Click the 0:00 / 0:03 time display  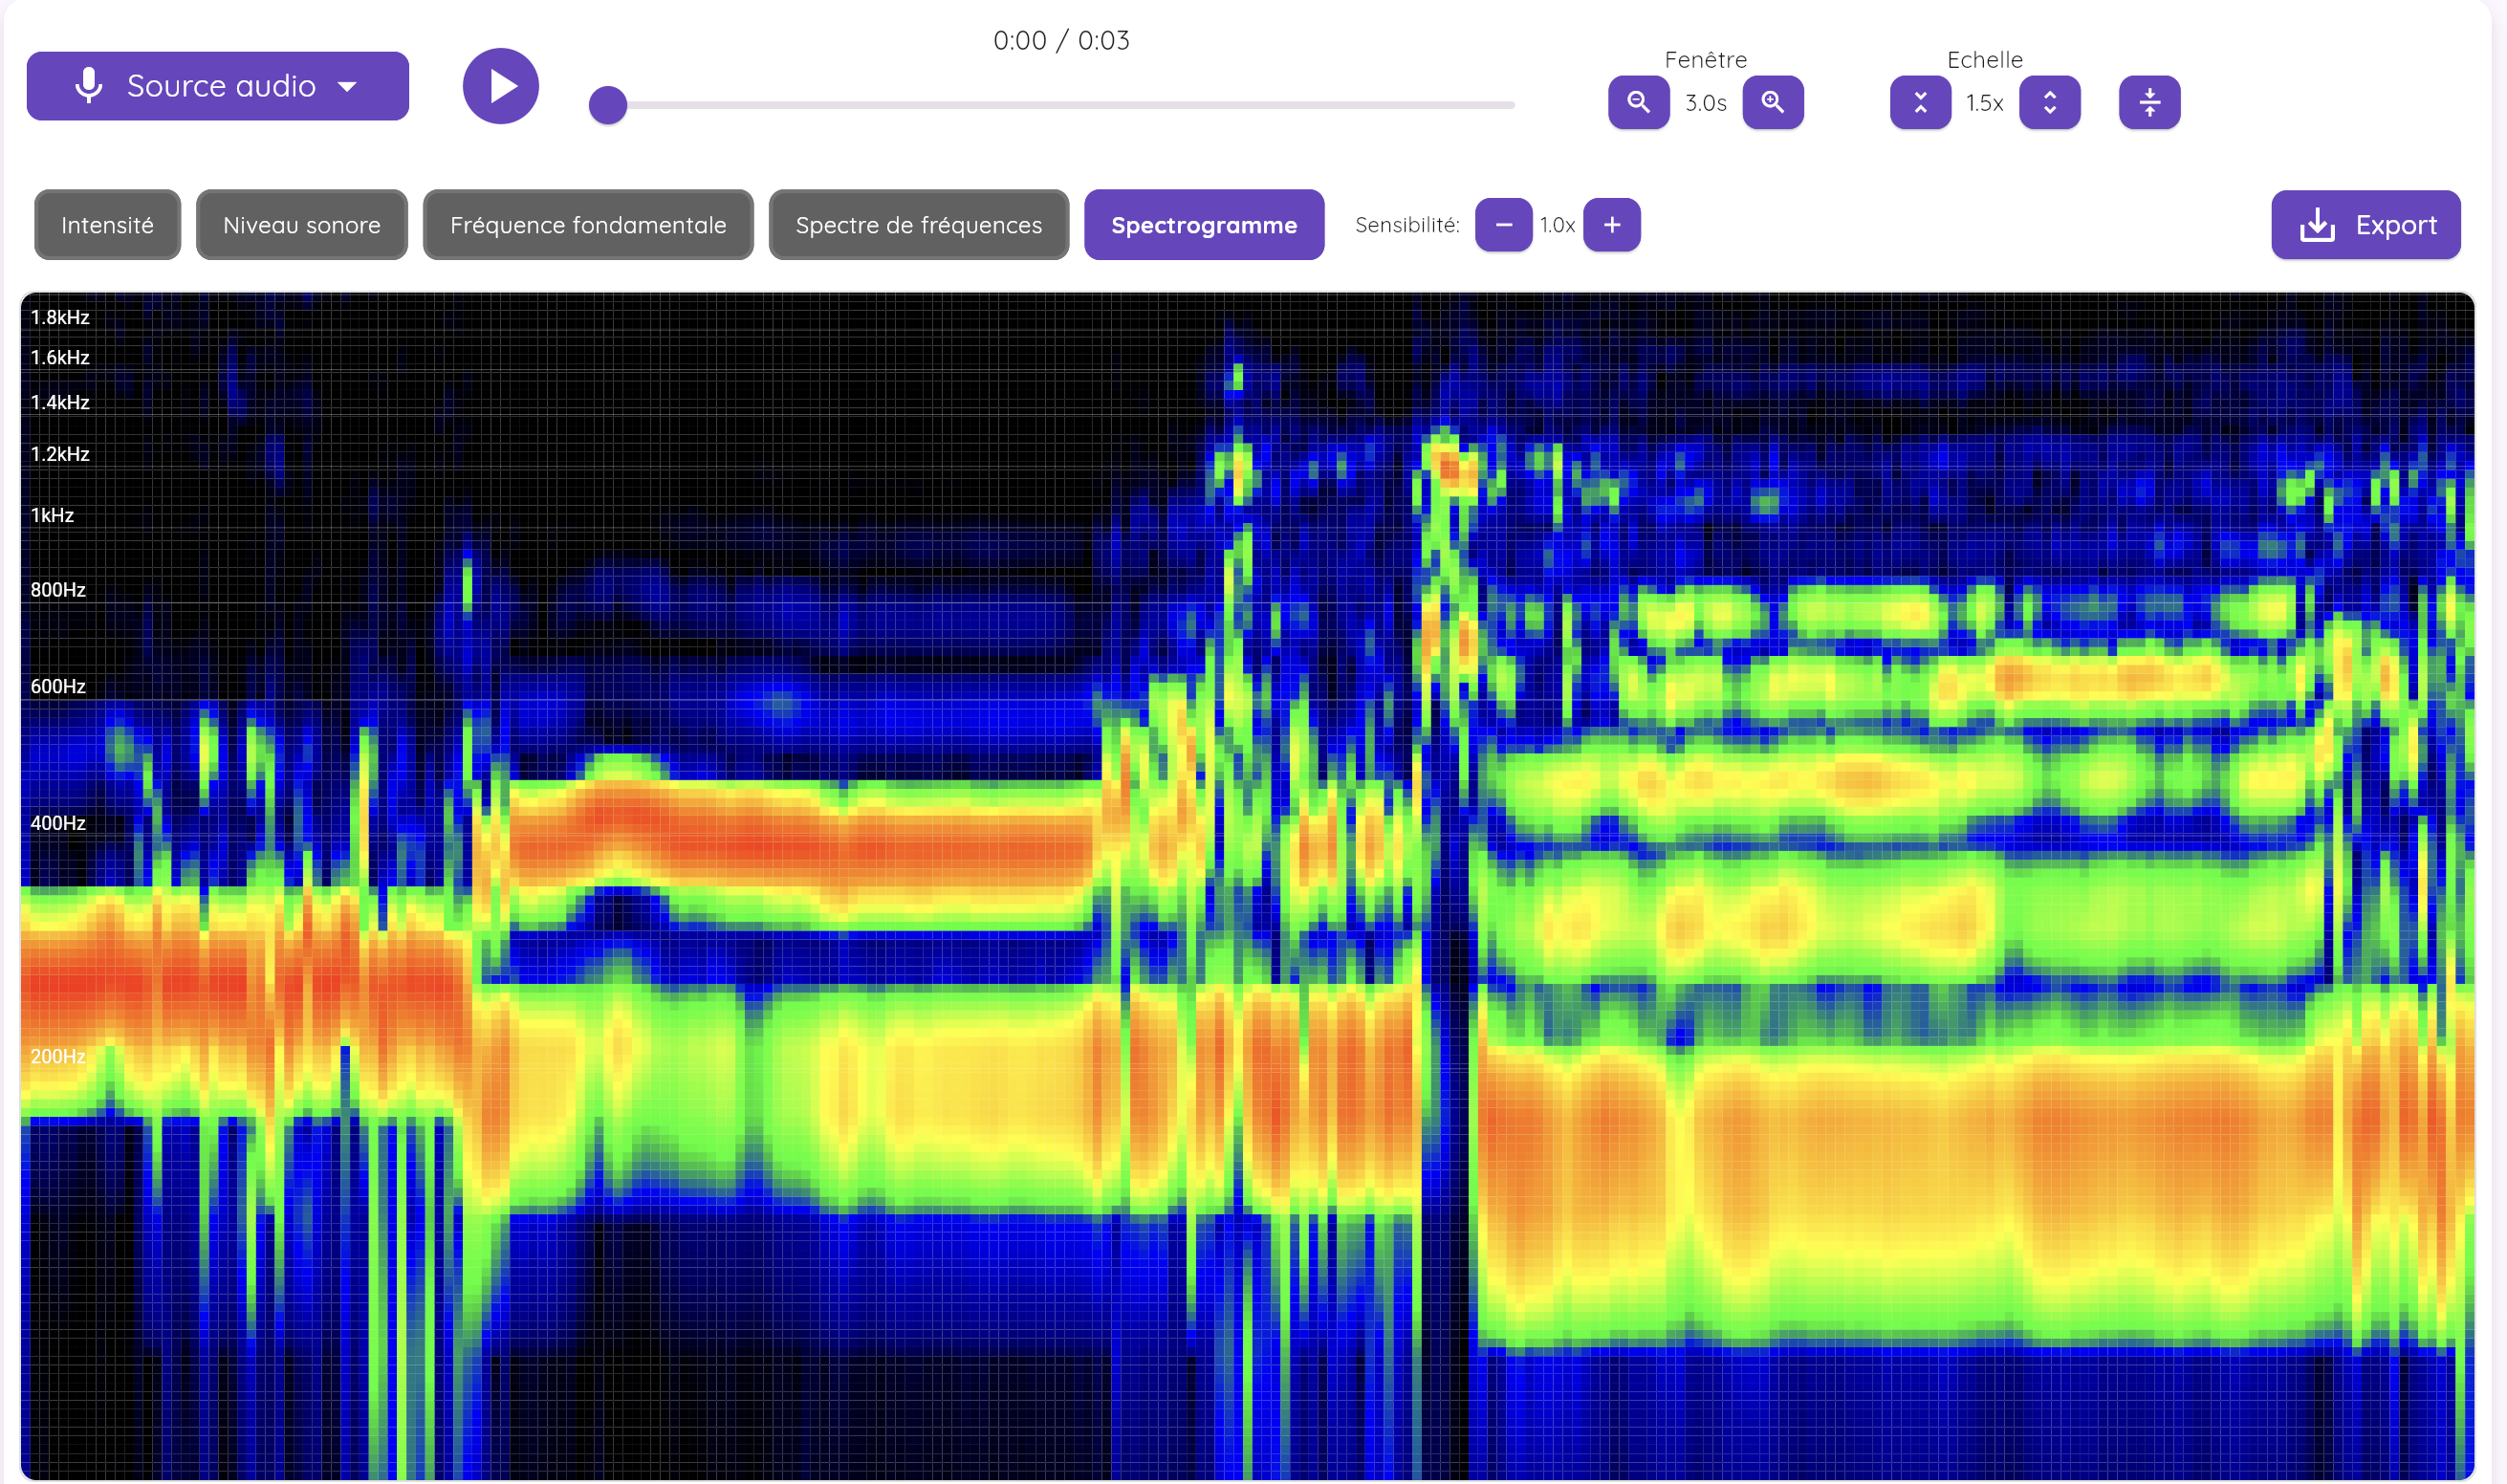[1061, 40]
